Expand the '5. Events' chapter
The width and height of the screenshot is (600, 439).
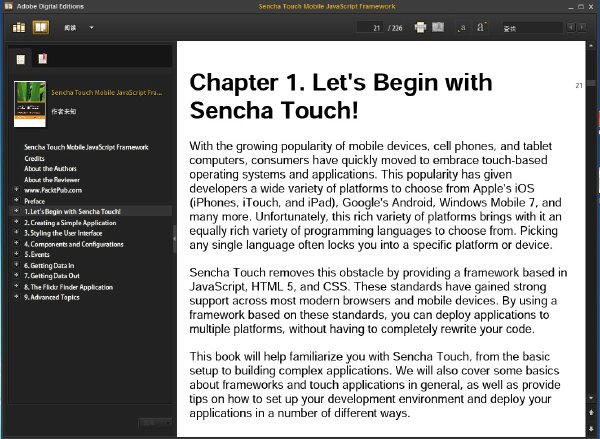[x=16, y=253]
